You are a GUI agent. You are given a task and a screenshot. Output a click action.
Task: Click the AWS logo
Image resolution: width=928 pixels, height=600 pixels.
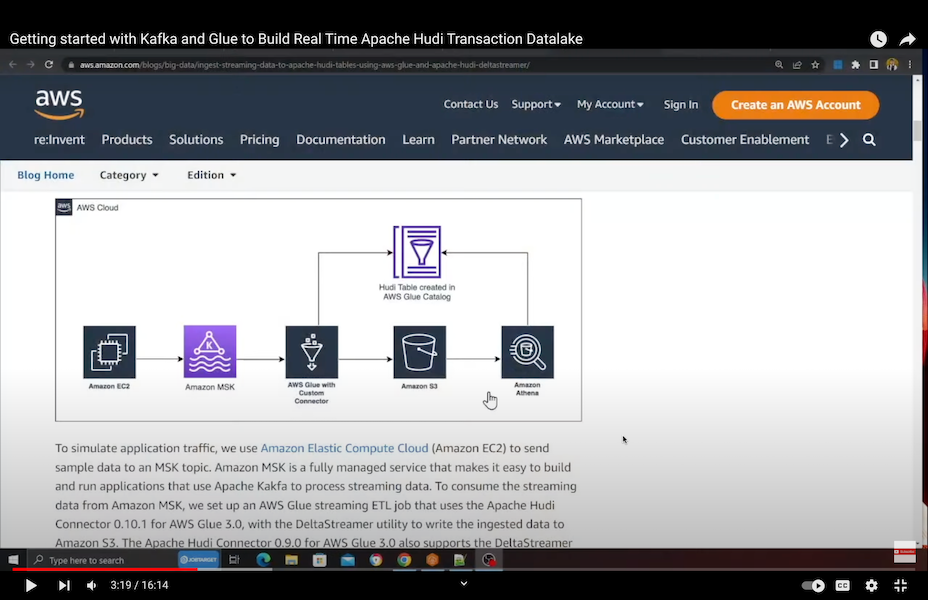pos(59,104)
